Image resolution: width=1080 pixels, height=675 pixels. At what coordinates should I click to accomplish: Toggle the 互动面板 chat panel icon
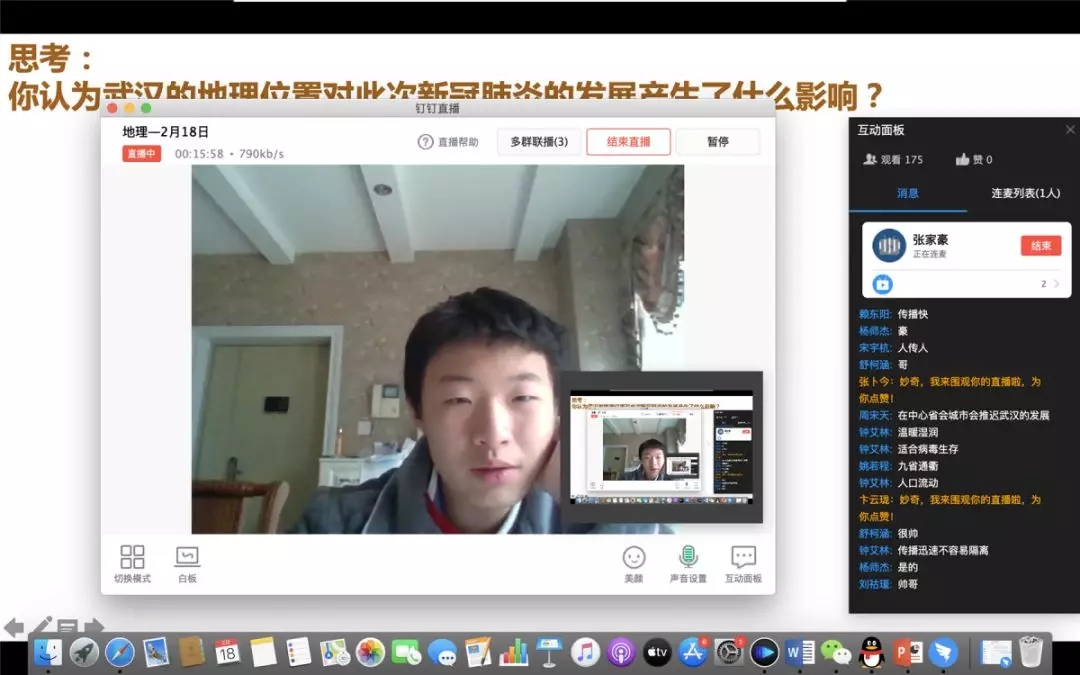pos(743,558)
